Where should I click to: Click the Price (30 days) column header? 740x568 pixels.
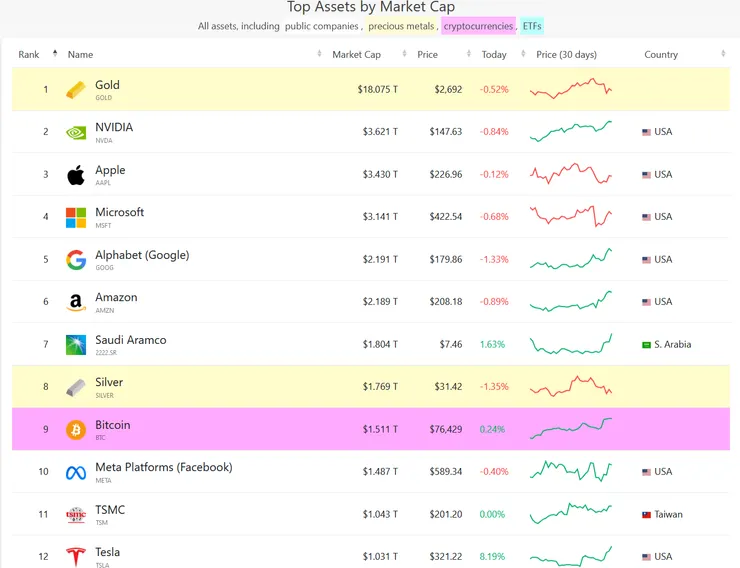click(566, 54)
